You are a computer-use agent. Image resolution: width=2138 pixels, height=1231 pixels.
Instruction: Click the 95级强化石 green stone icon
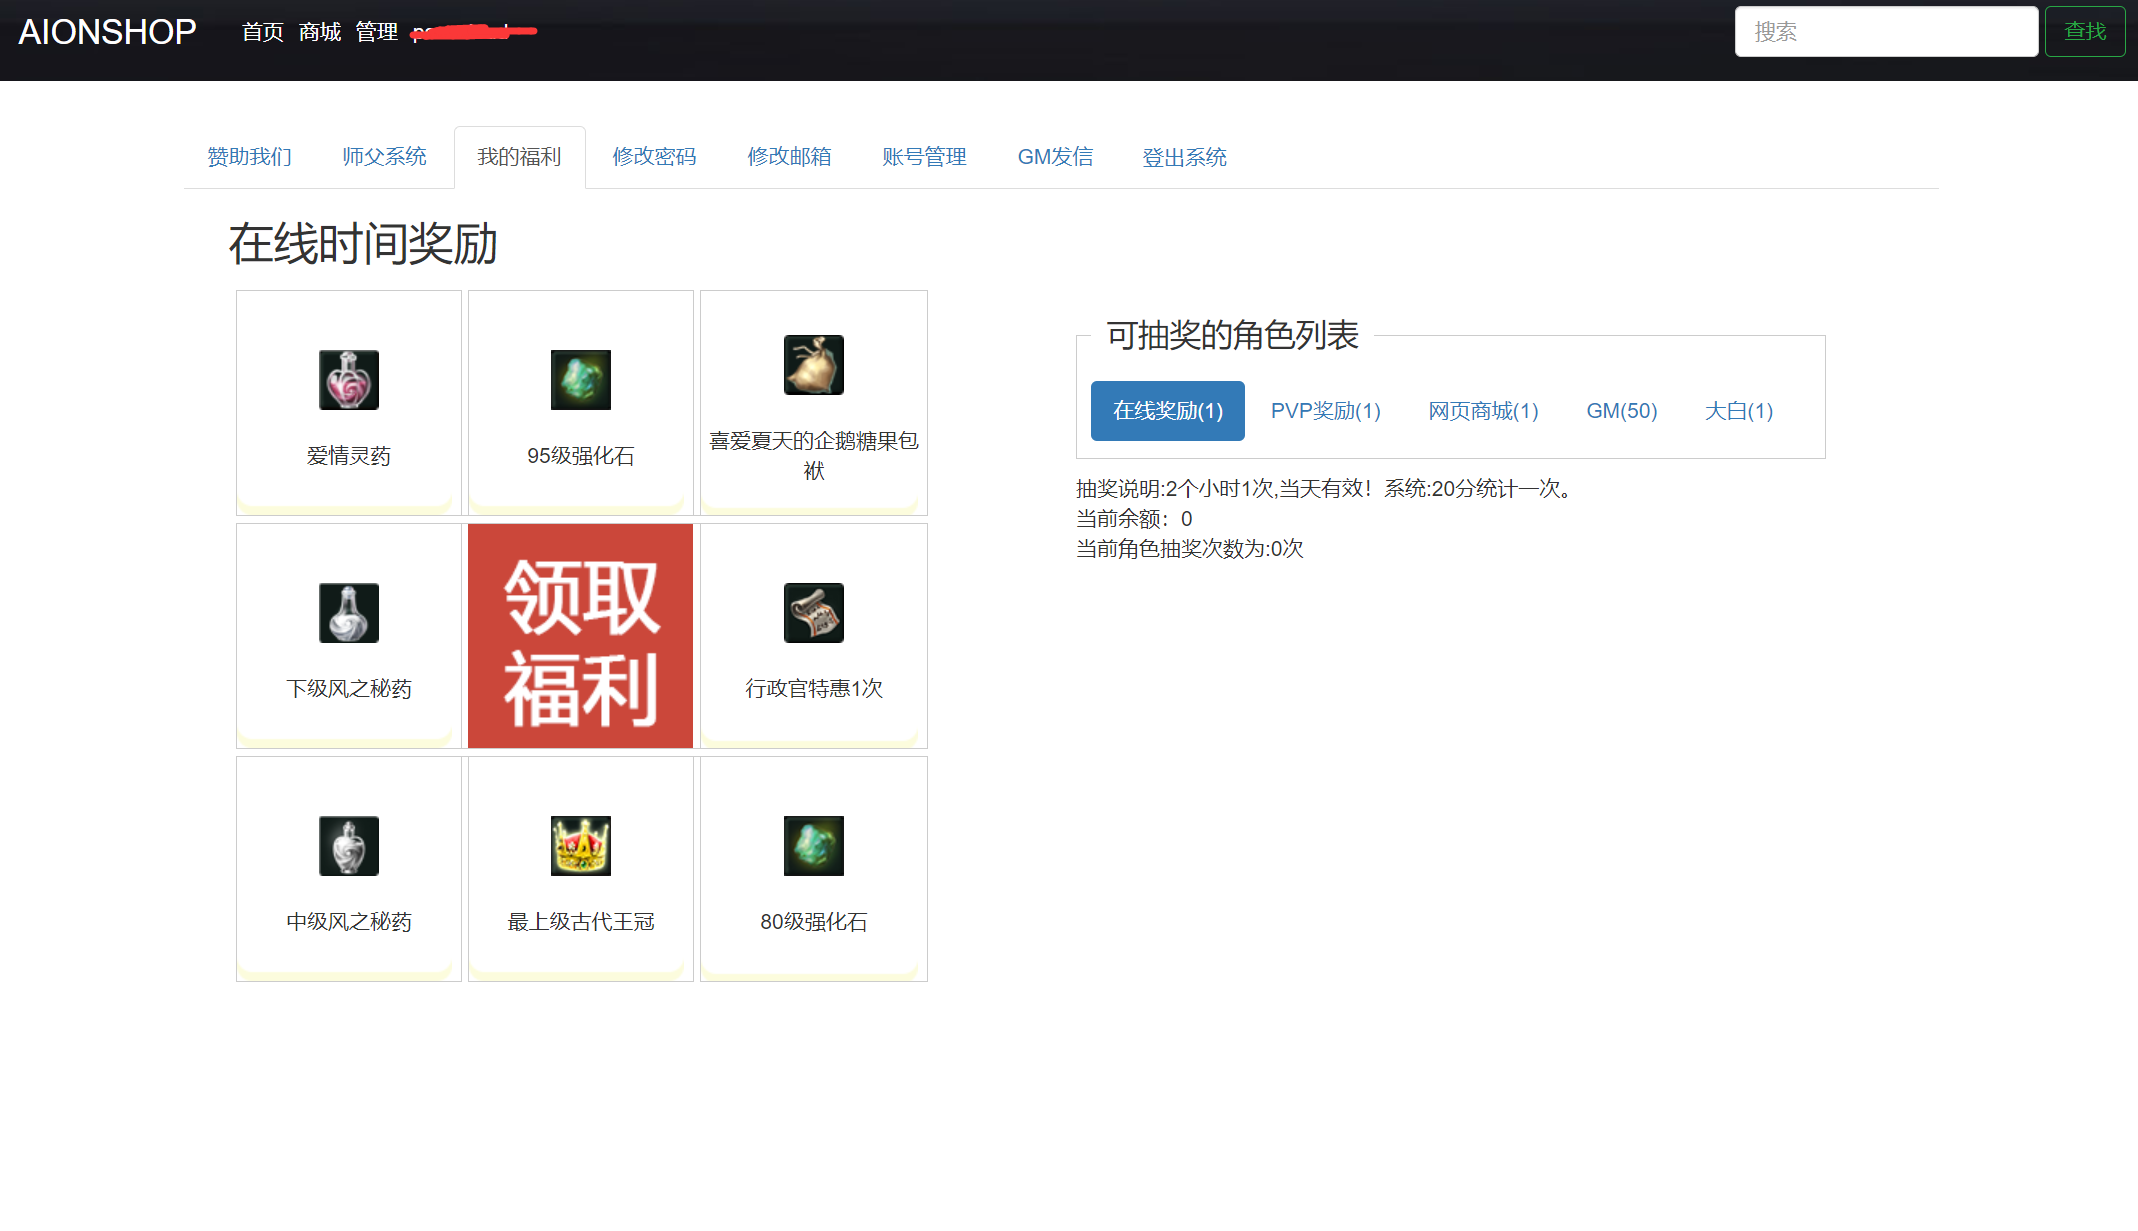580,380
